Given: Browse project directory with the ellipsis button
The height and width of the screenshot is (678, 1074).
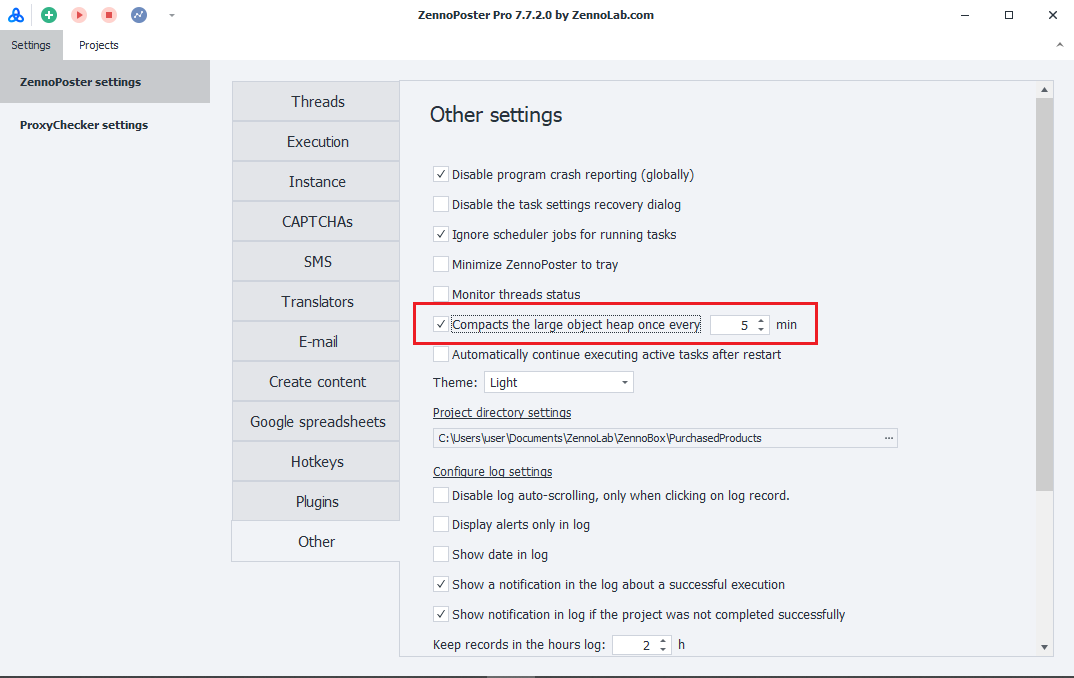Looking at the screenshot, I should [888, 438].
